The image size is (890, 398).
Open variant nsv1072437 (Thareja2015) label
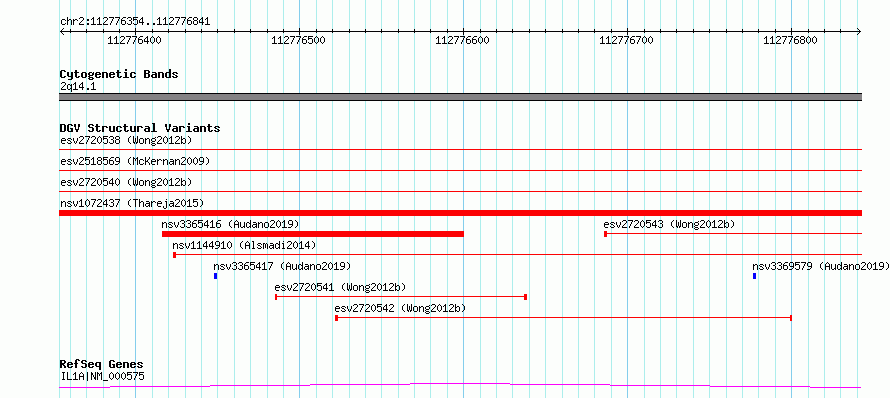(x=132, y=203)
